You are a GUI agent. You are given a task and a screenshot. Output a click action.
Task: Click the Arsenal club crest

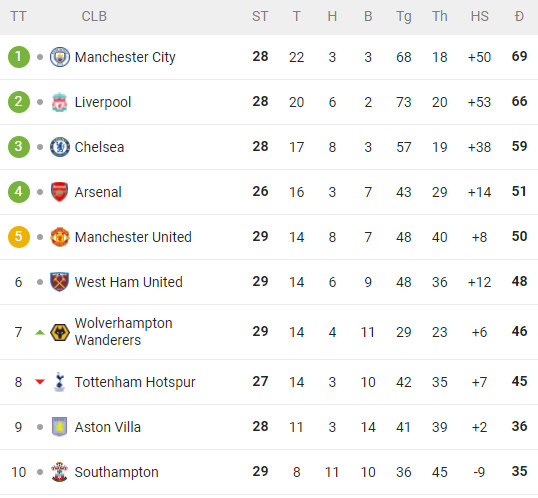[60, 192]
